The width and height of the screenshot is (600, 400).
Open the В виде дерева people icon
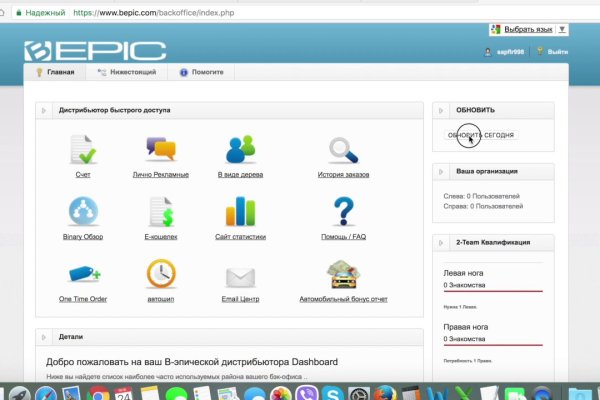coord(241,150)
